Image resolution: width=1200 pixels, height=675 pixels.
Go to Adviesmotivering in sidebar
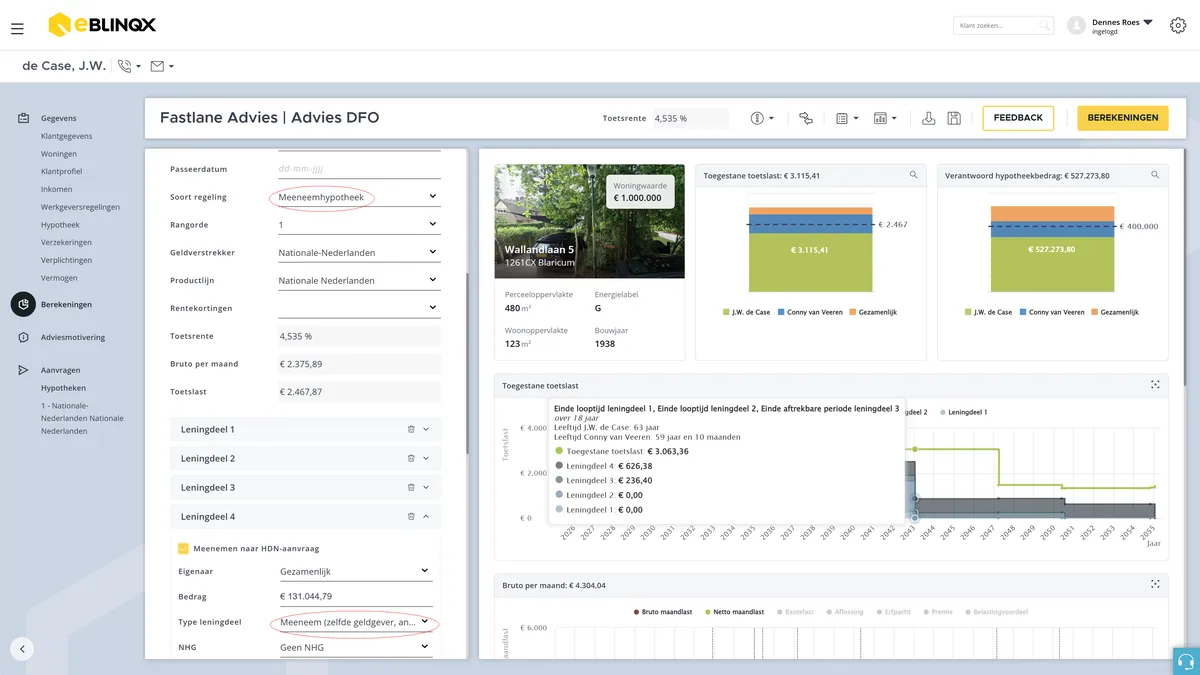tap(73, 337)
